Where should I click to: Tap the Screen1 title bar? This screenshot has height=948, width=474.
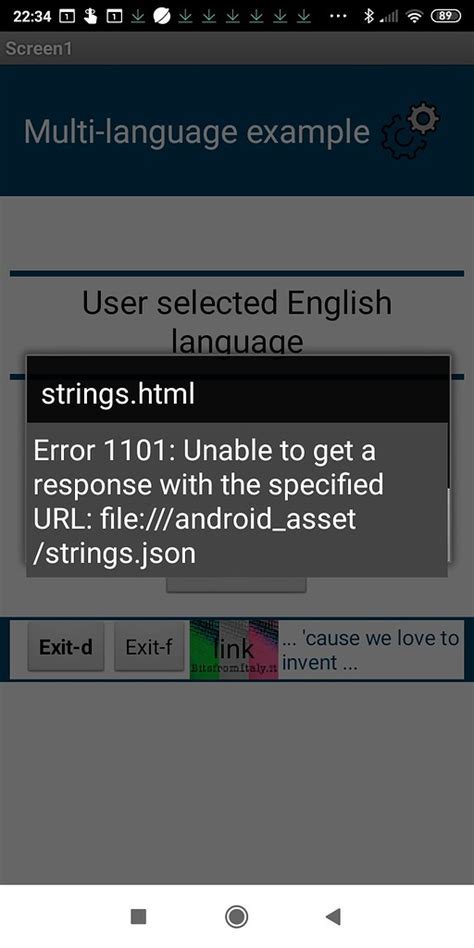click(x=237, y=48)
